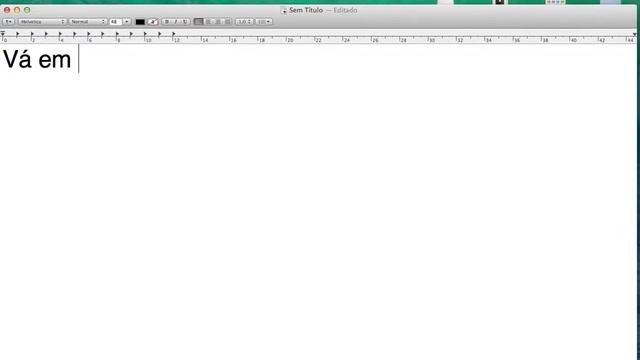This screenshot has width=640, height=360.
Task: Click the right margin marker on the ruler
Action: click(x=634, y=34)
